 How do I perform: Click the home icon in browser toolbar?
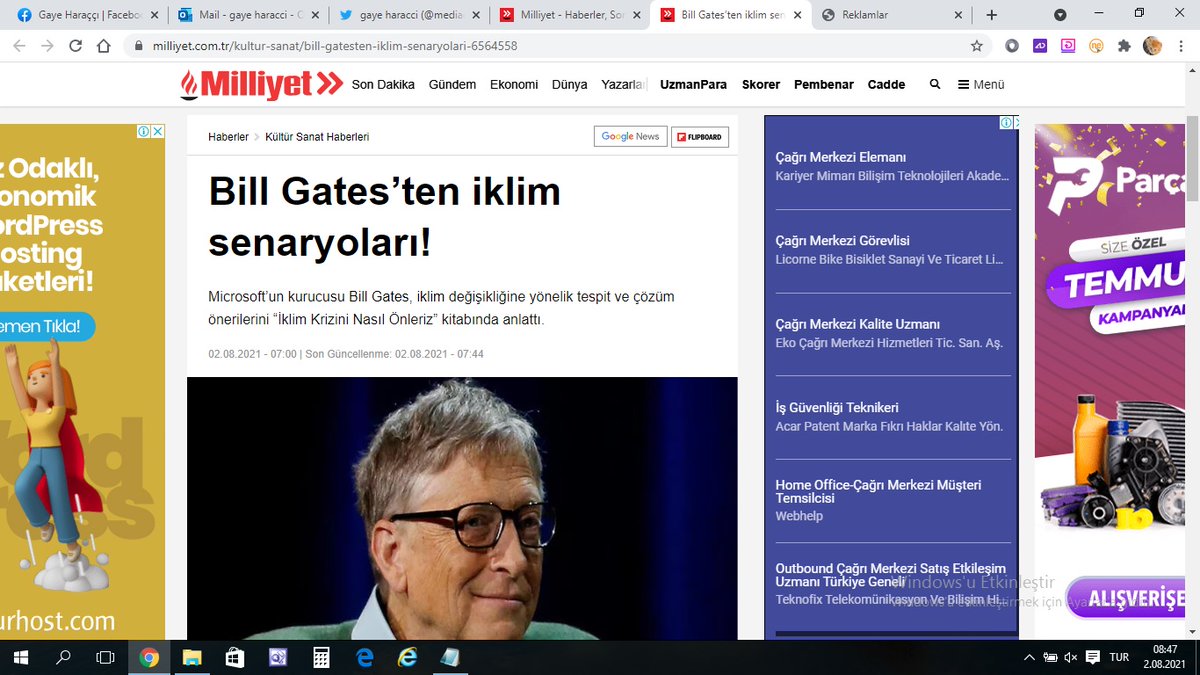104,46
